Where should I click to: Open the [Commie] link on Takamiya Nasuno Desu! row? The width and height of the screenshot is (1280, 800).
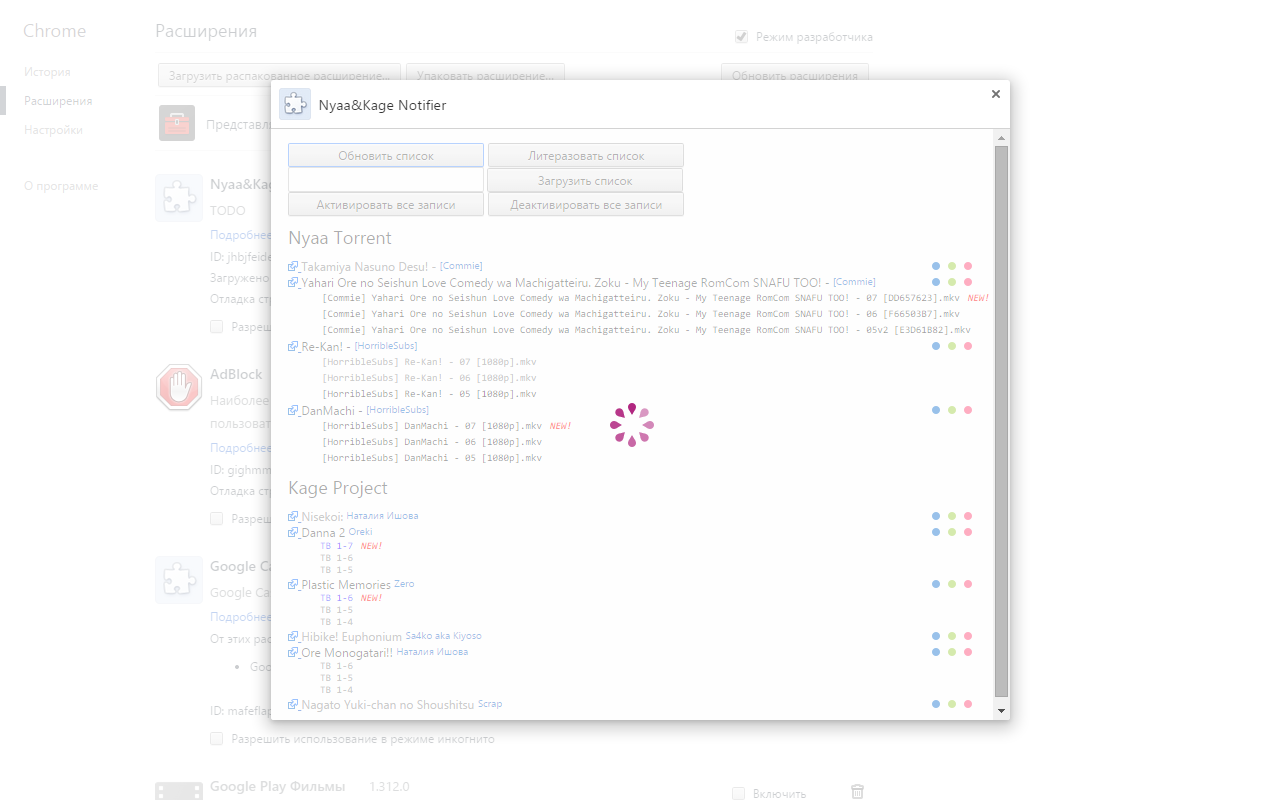click(461, 266)
